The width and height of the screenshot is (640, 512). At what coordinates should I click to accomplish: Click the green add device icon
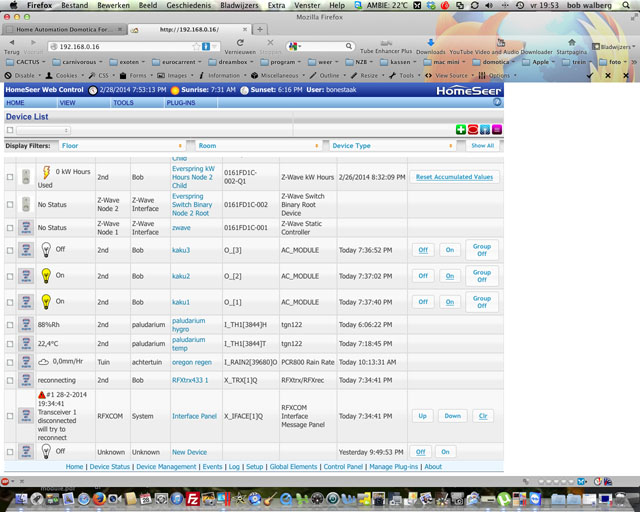(460, 130)
